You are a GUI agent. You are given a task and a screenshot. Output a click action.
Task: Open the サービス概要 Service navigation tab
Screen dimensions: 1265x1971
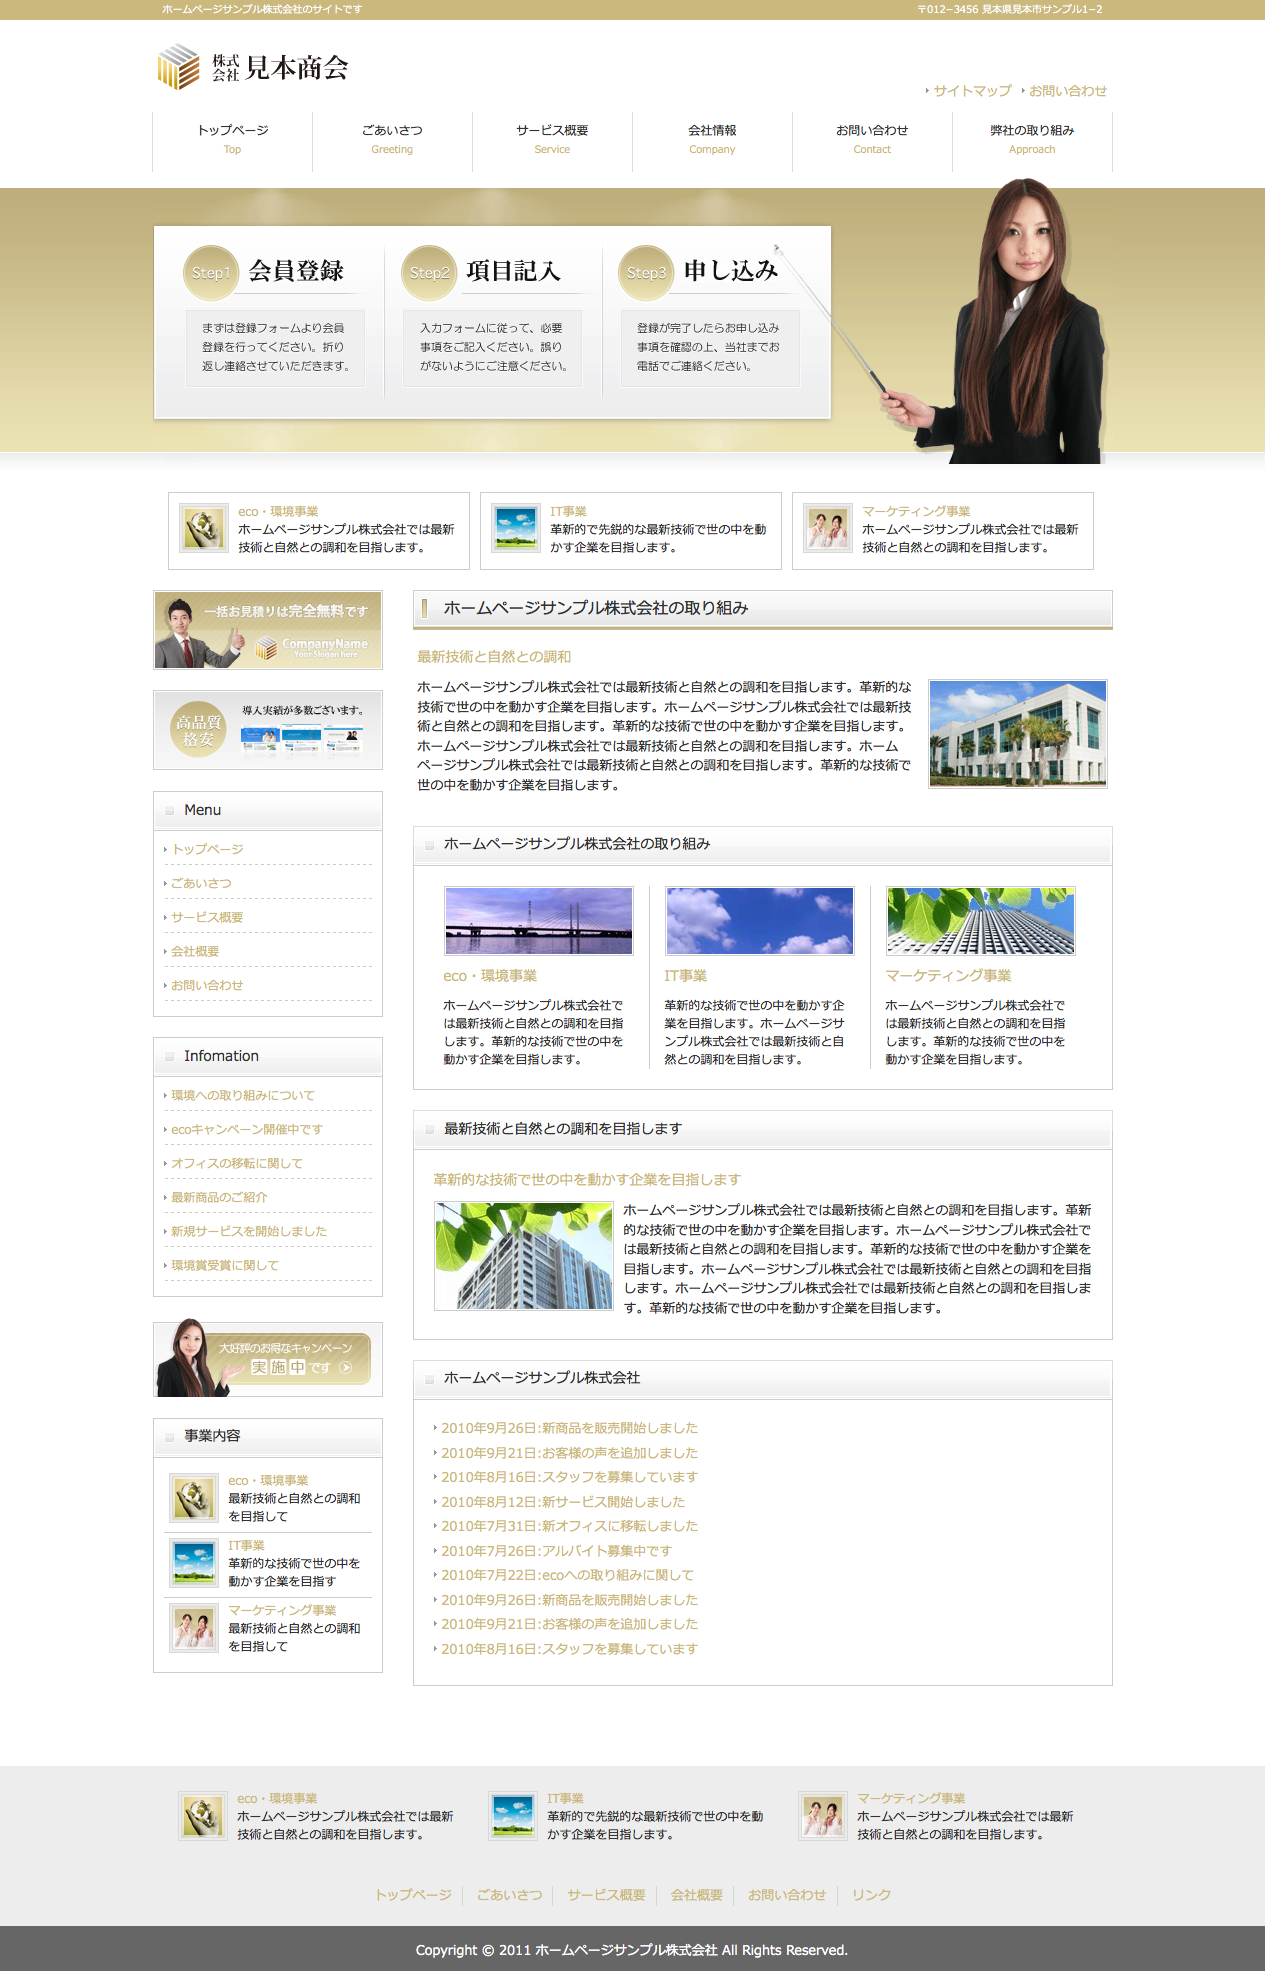(552, 139)
